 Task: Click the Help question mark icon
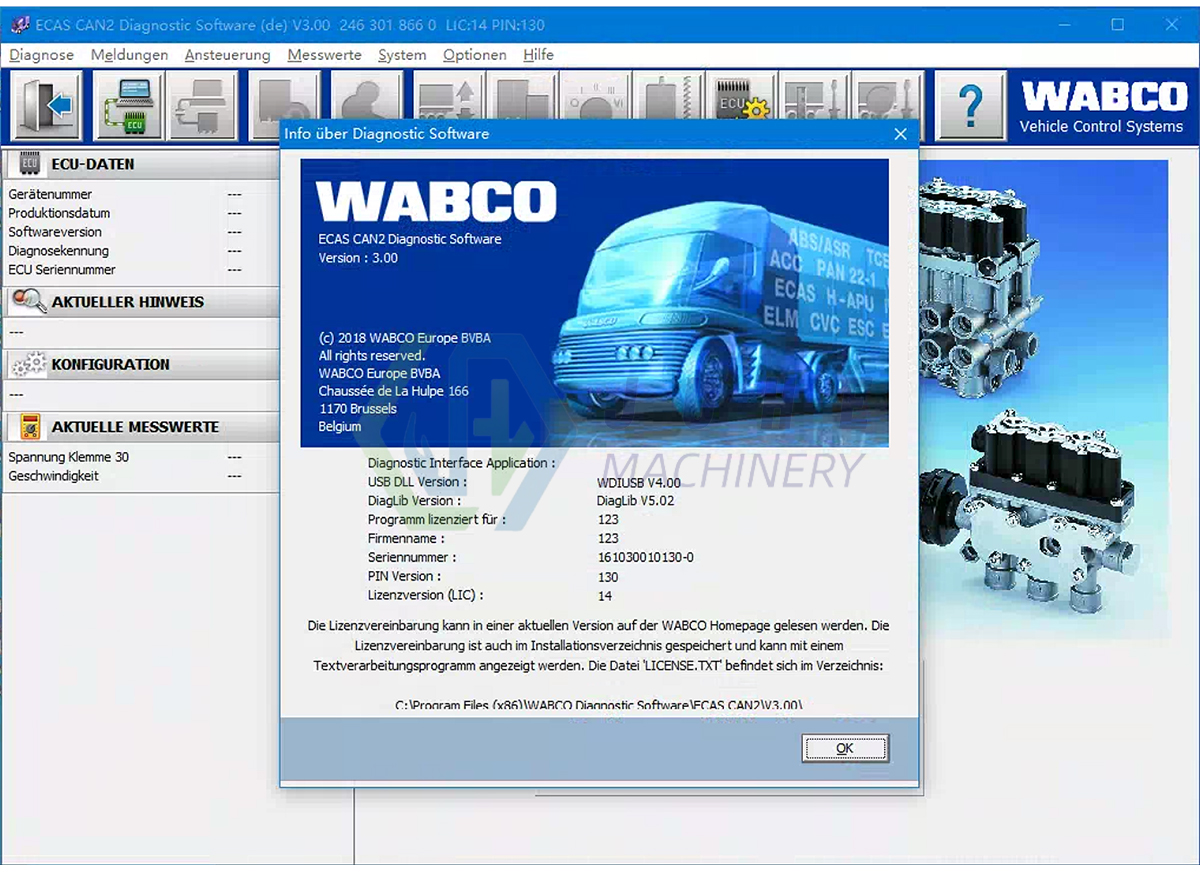(971, 104)
